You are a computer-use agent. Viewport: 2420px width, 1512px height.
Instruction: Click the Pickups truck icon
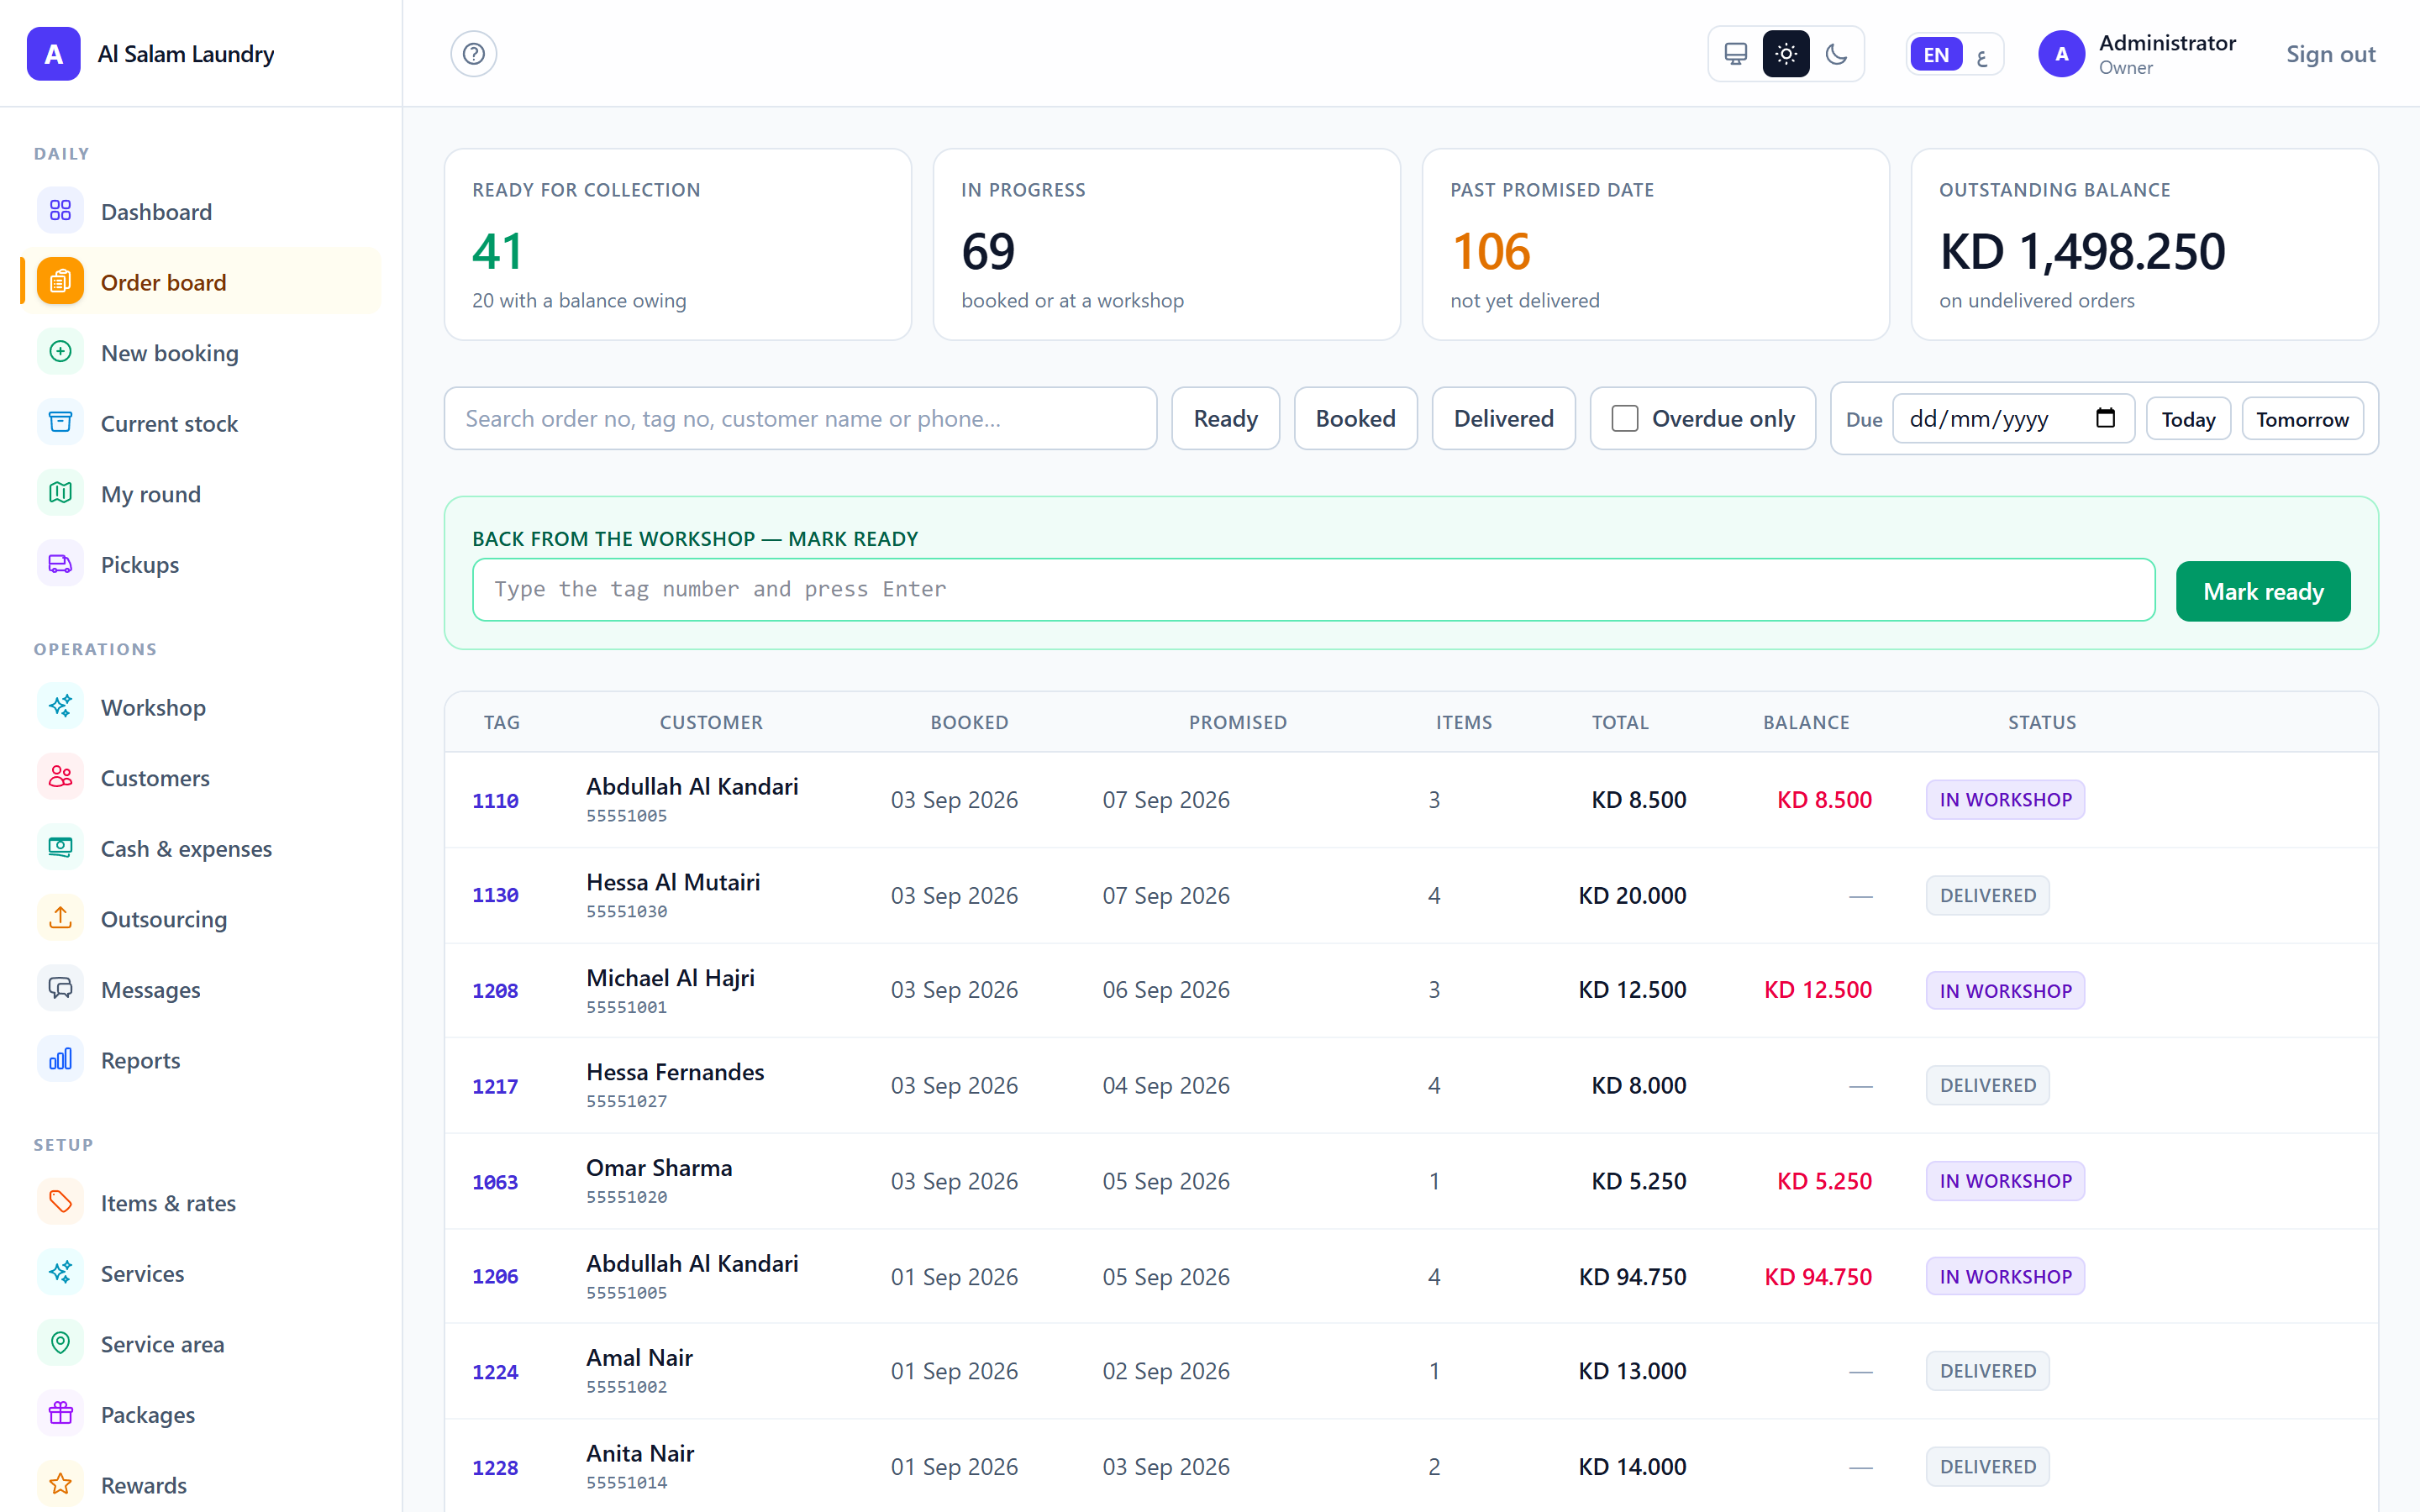(60, 564)
